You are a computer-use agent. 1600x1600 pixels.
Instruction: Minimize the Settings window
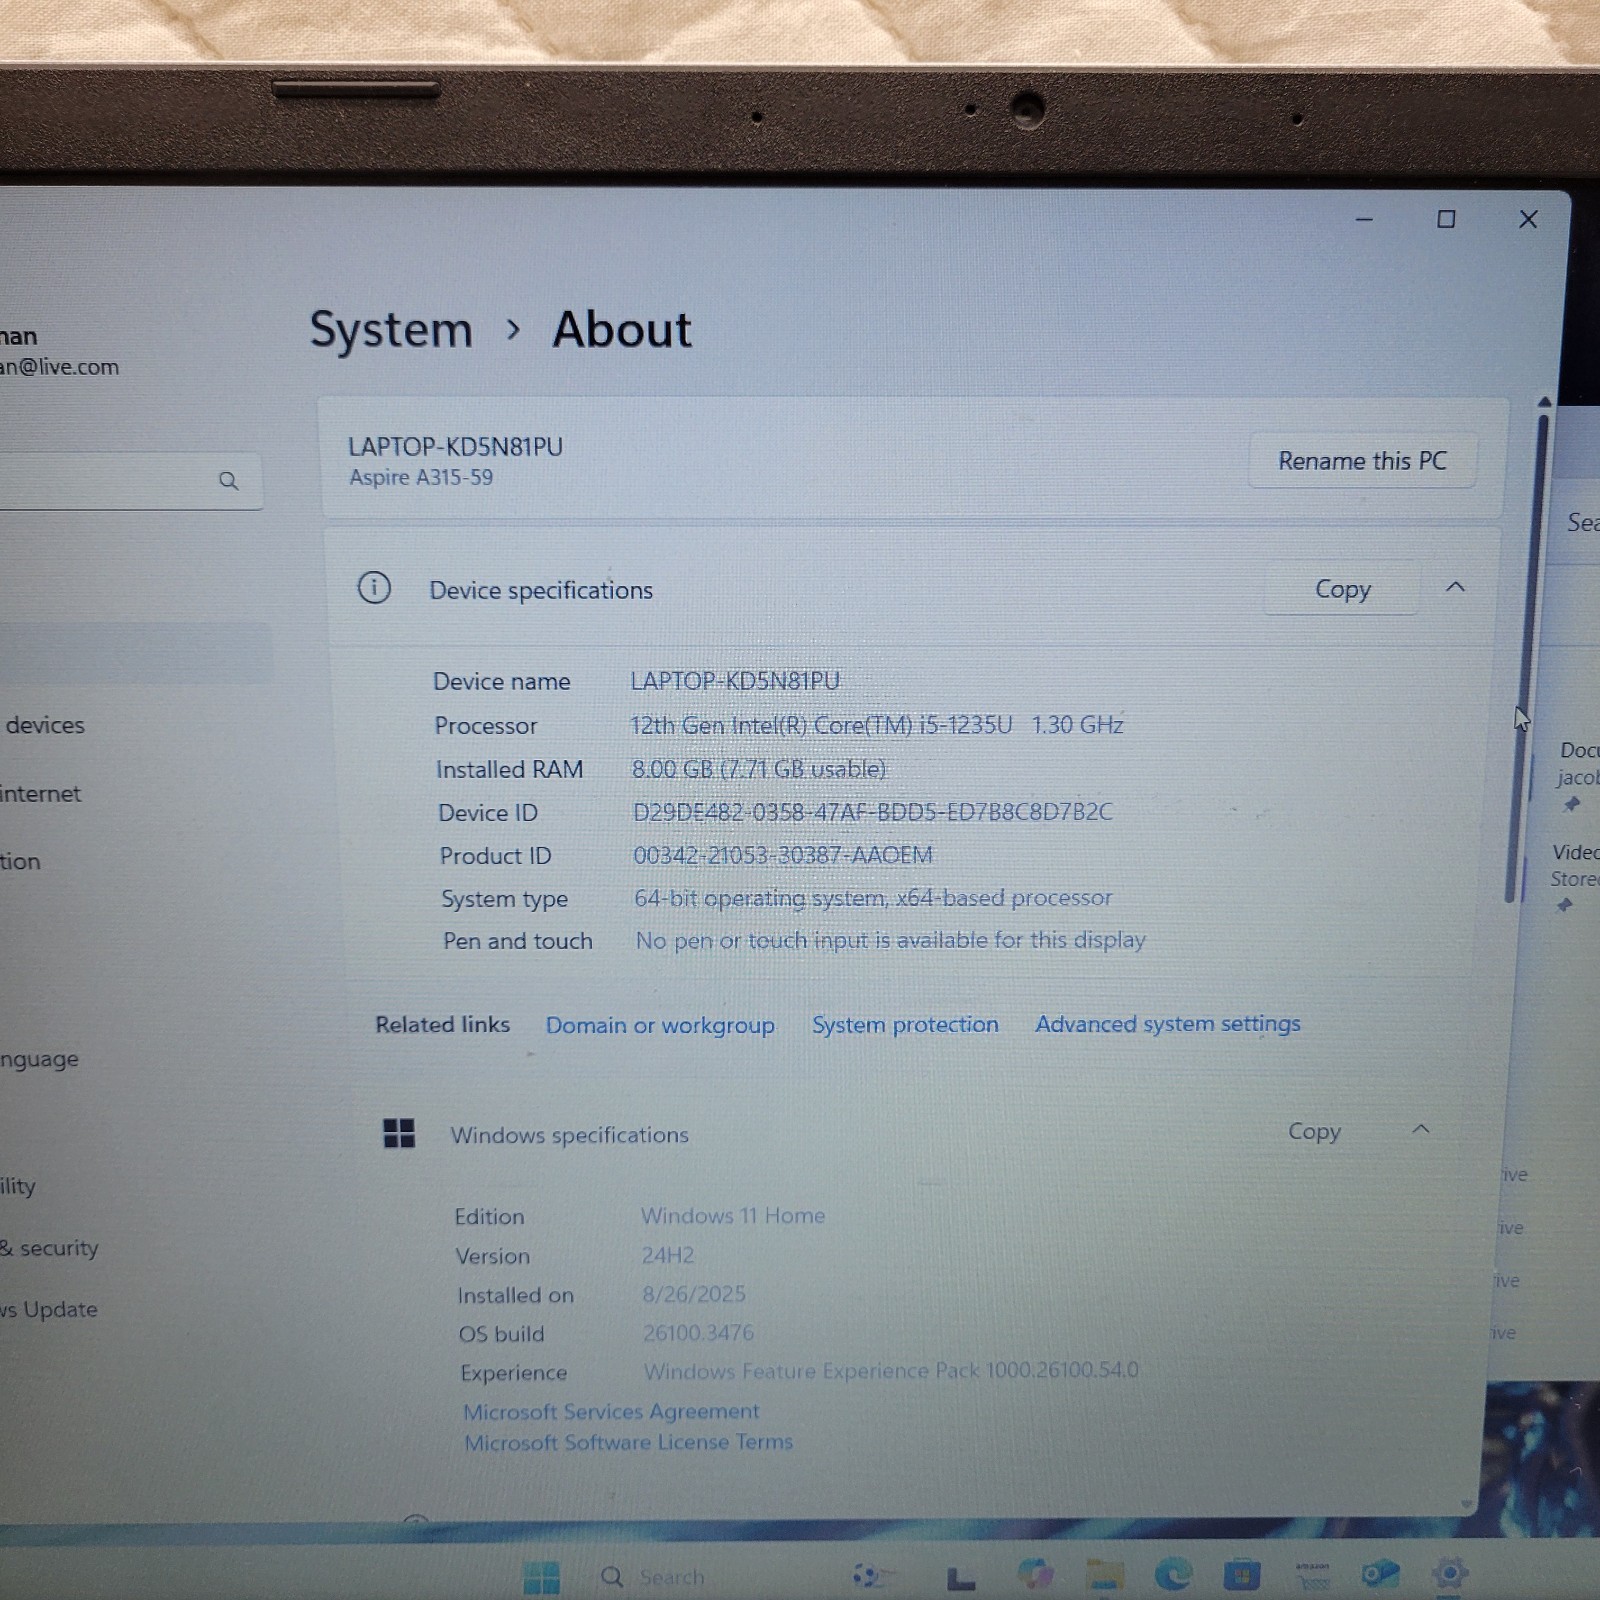click(1364, 219)
